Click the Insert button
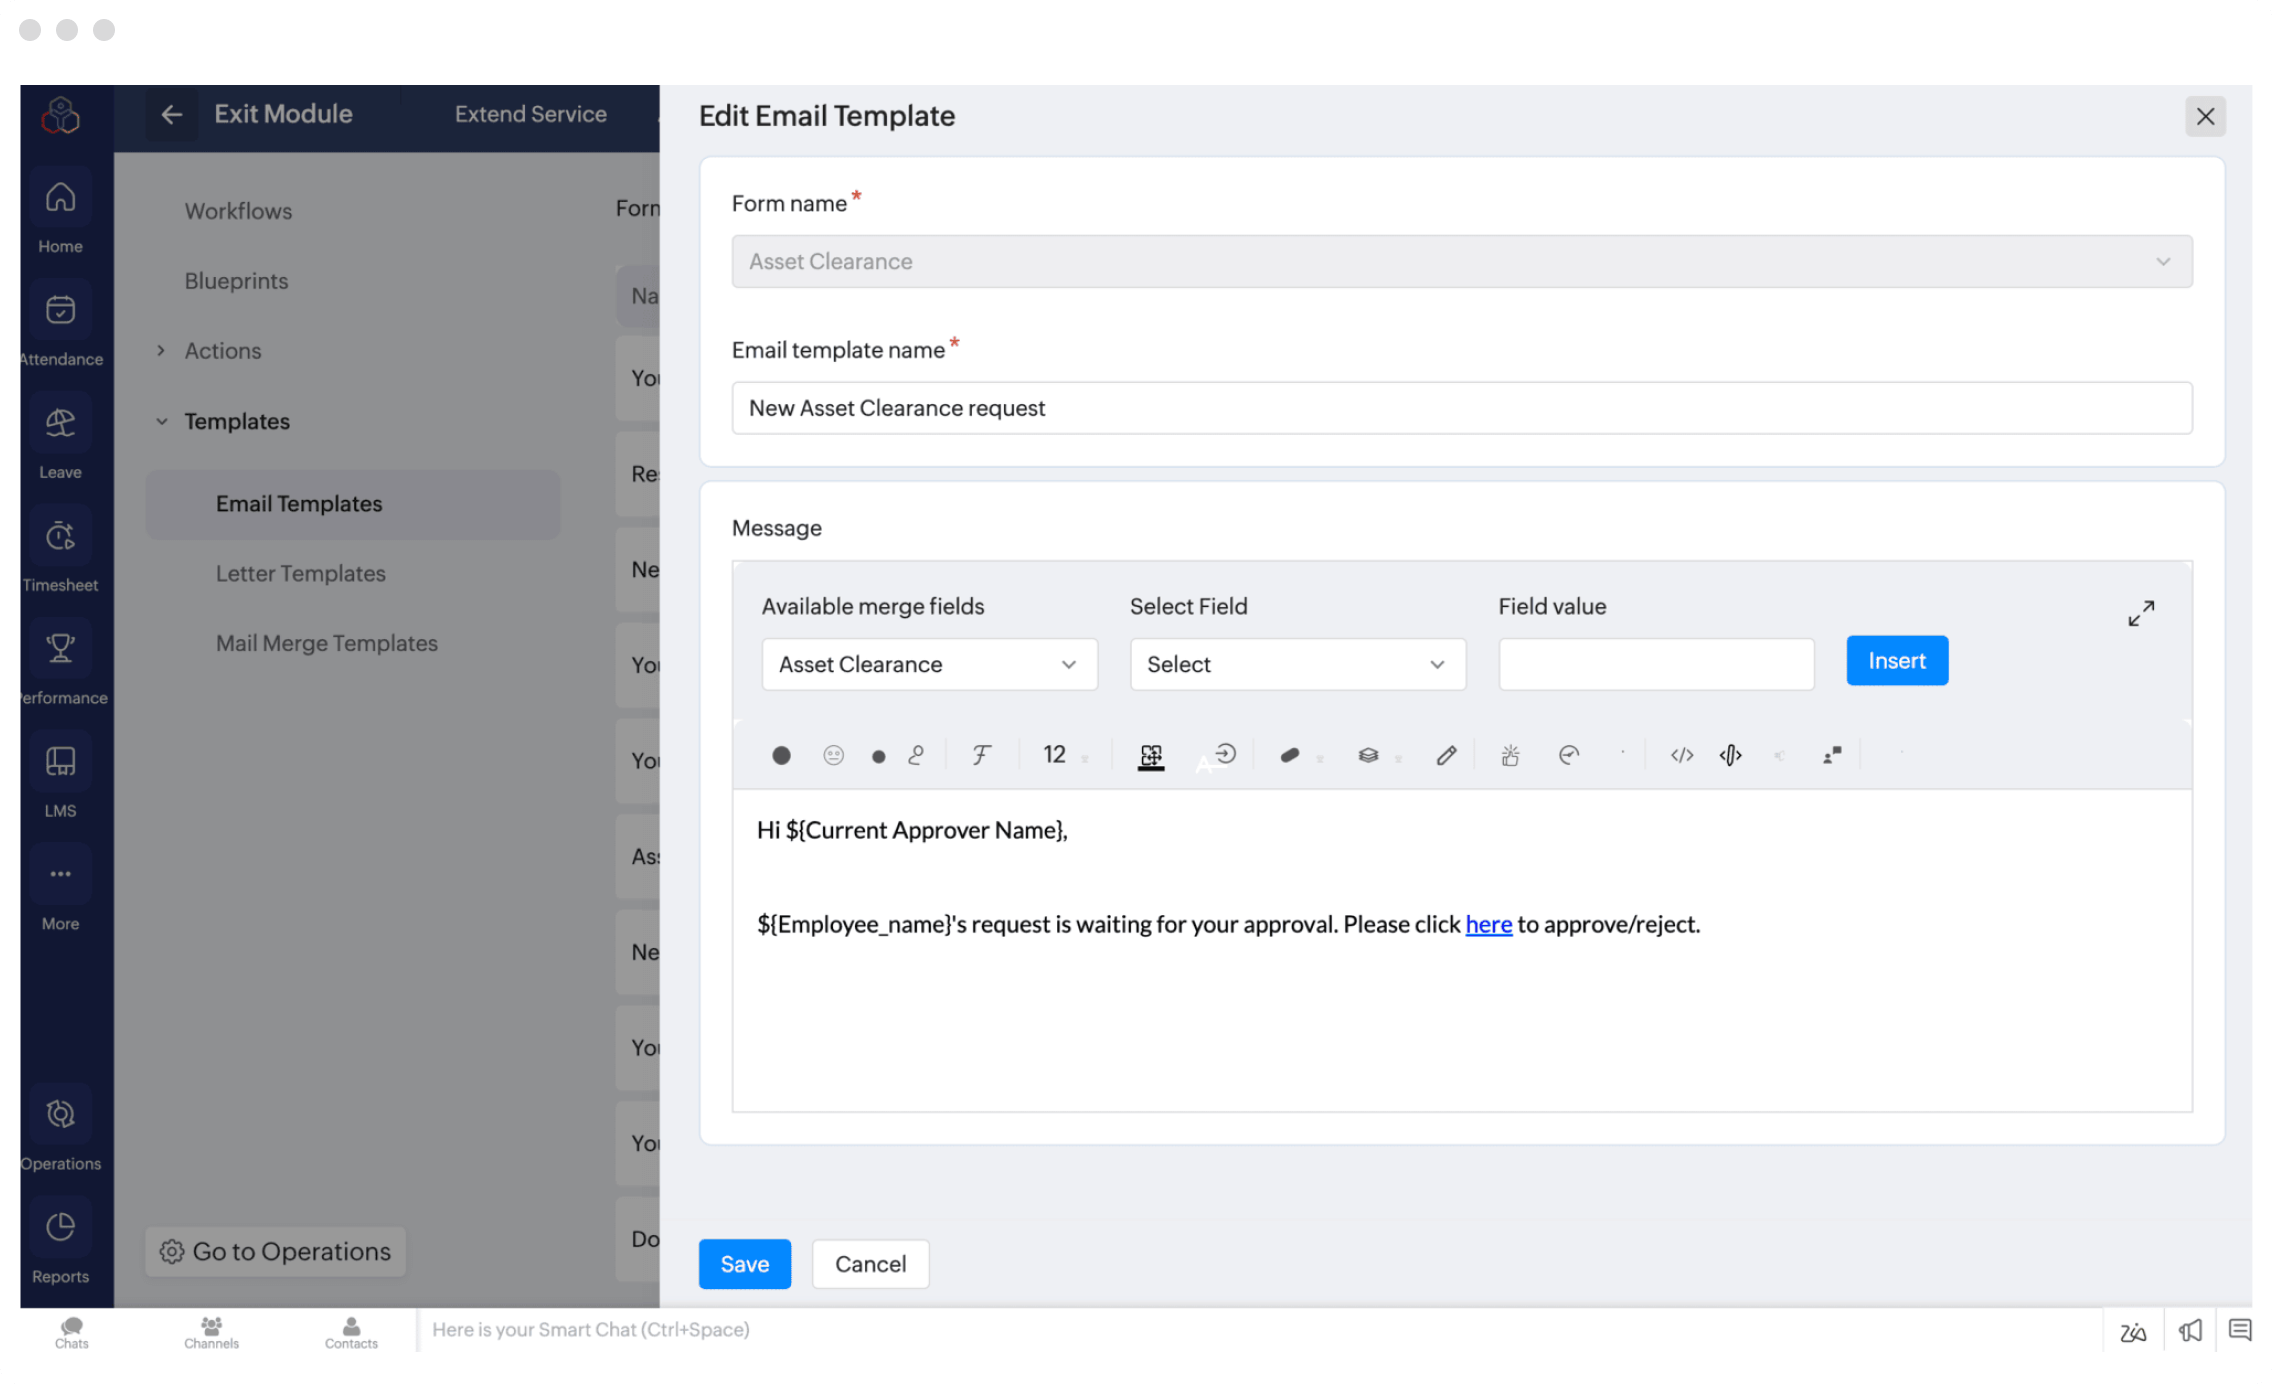The width and height of the screenshot is (2272, 1384). pyautogui.click(x=1896, y=661)
